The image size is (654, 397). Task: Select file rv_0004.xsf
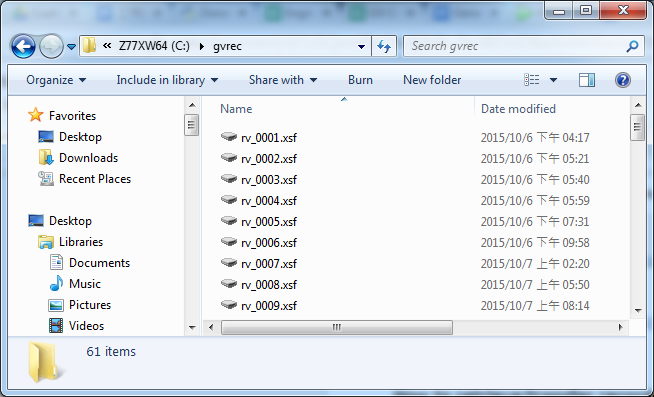[269, 201]
